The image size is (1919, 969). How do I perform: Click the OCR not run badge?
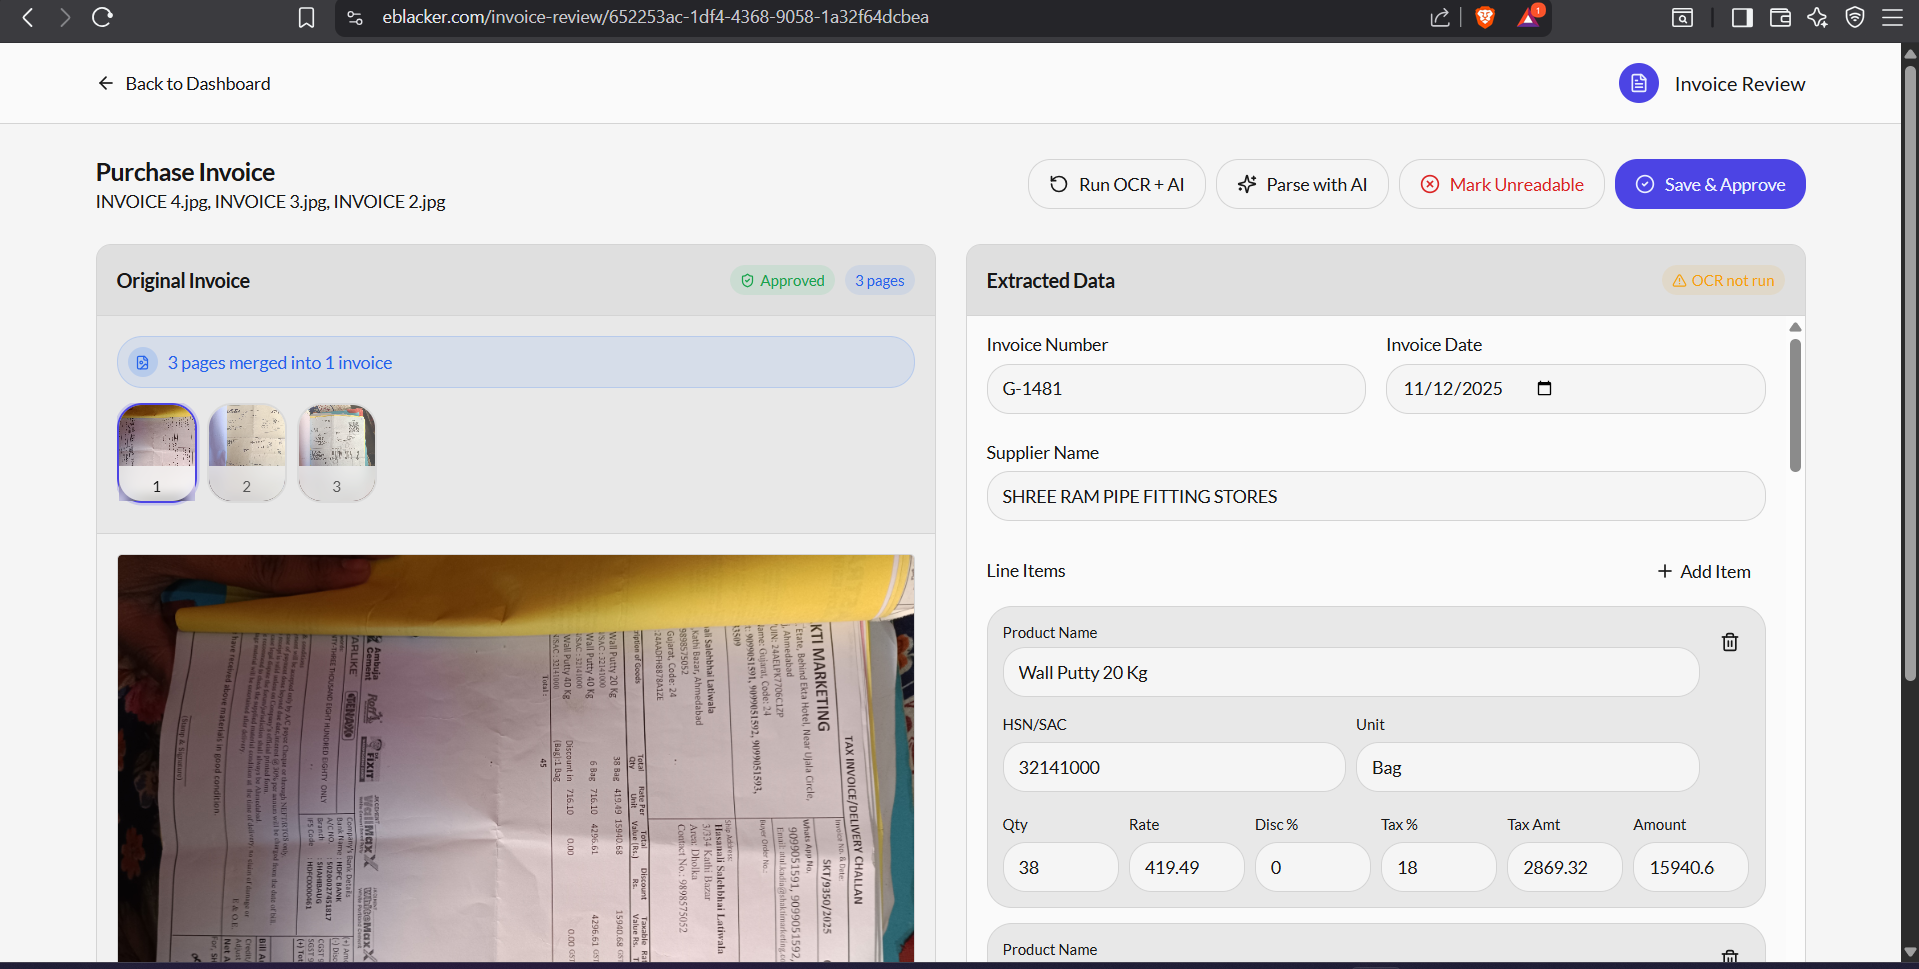pyautogui.click(x=1723, y=281)
